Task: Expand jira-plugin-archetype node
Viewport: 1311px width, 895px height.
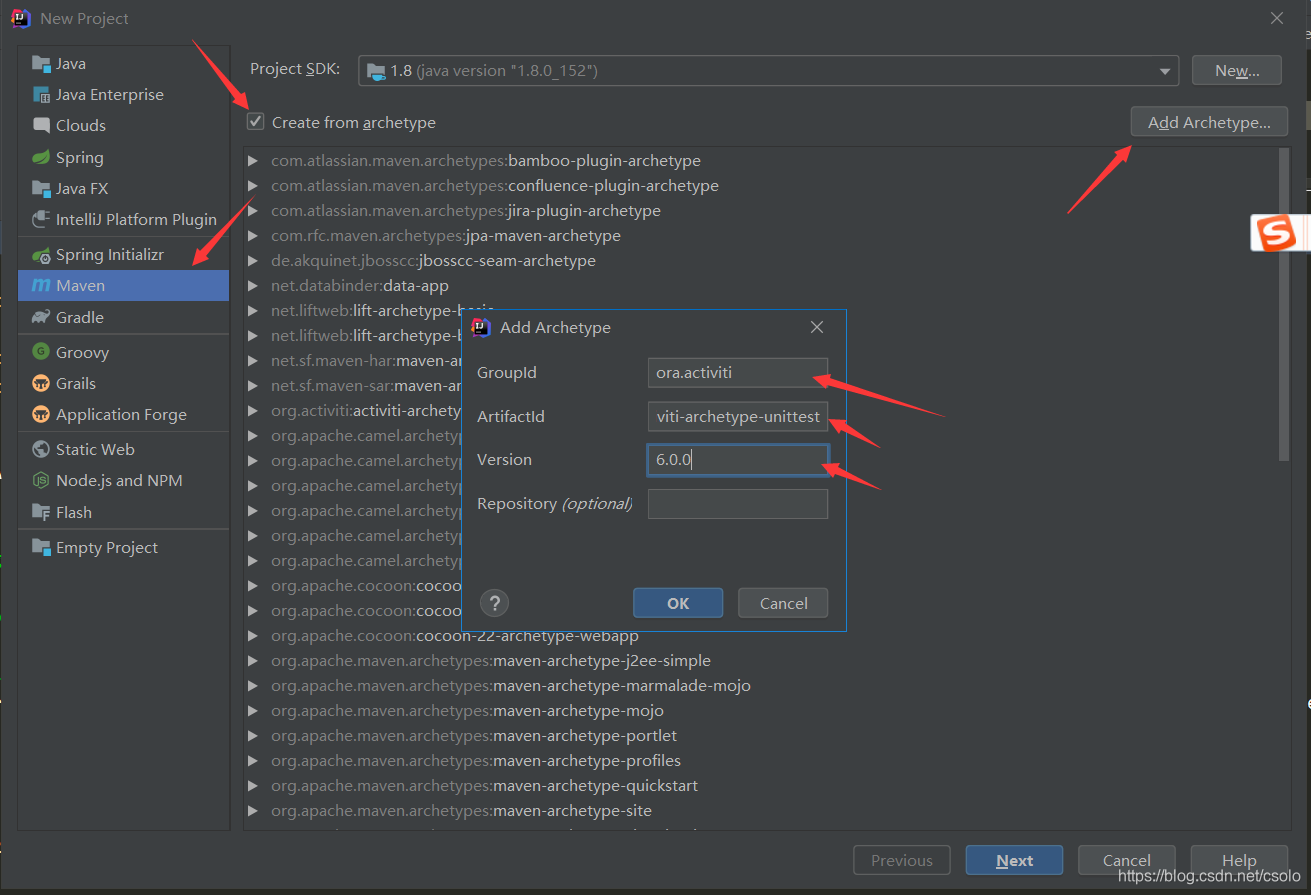Action: point(253,211)
